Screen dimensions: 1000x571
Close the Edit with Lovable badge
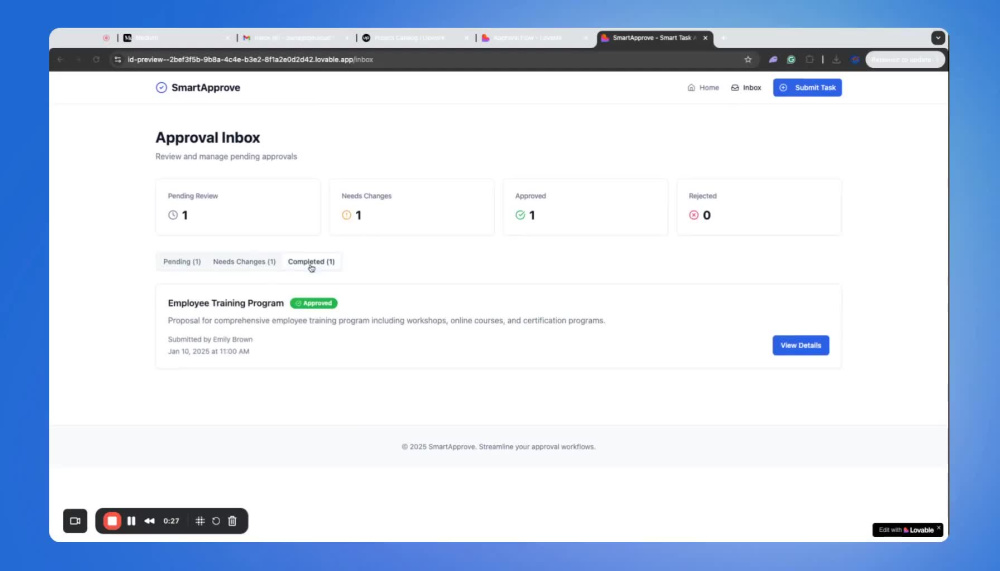[939, 528]
